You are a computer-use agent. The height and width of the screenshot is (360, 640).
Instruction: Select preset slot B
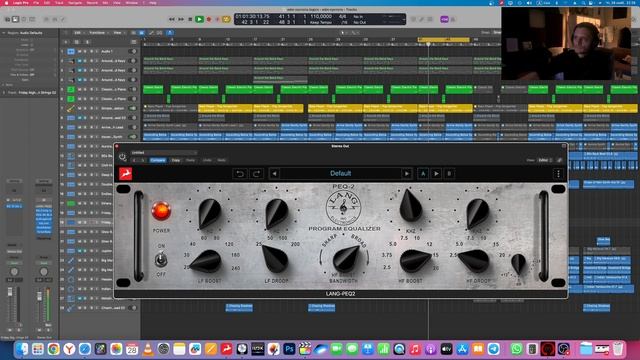(449, 174)
